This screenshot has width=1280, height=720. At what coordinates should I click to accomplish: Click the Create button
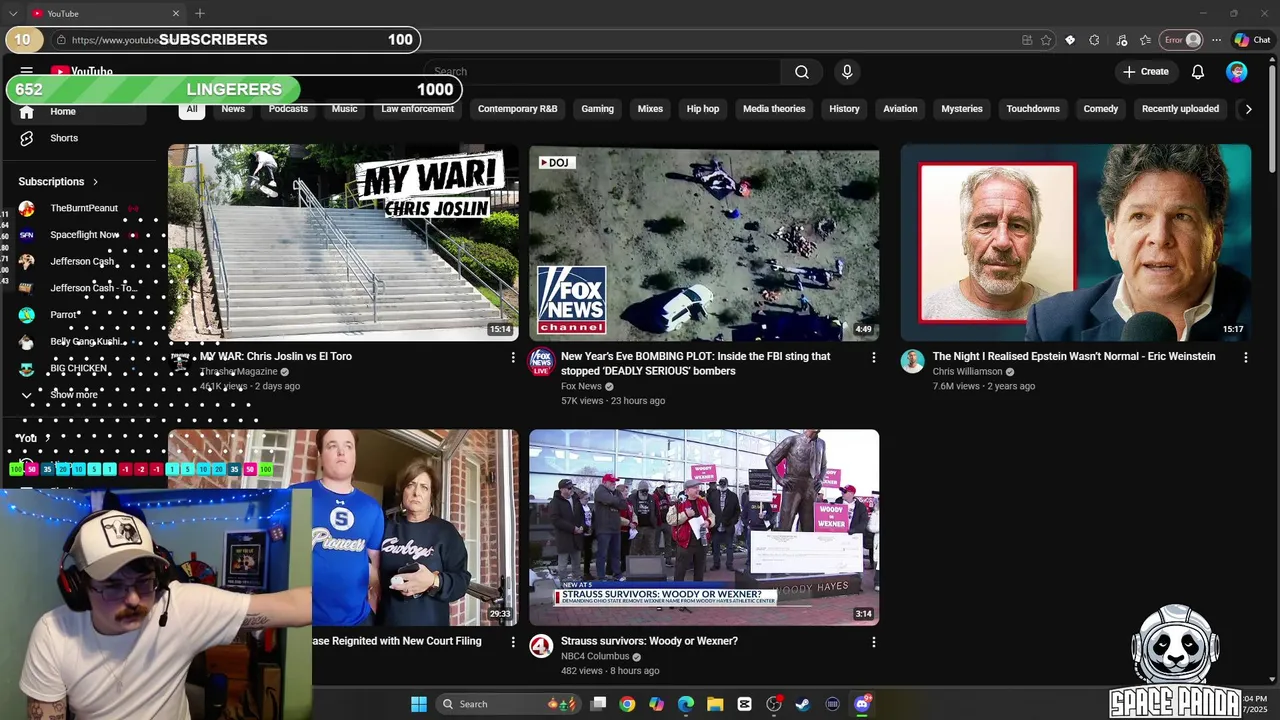pos(1145,72)
